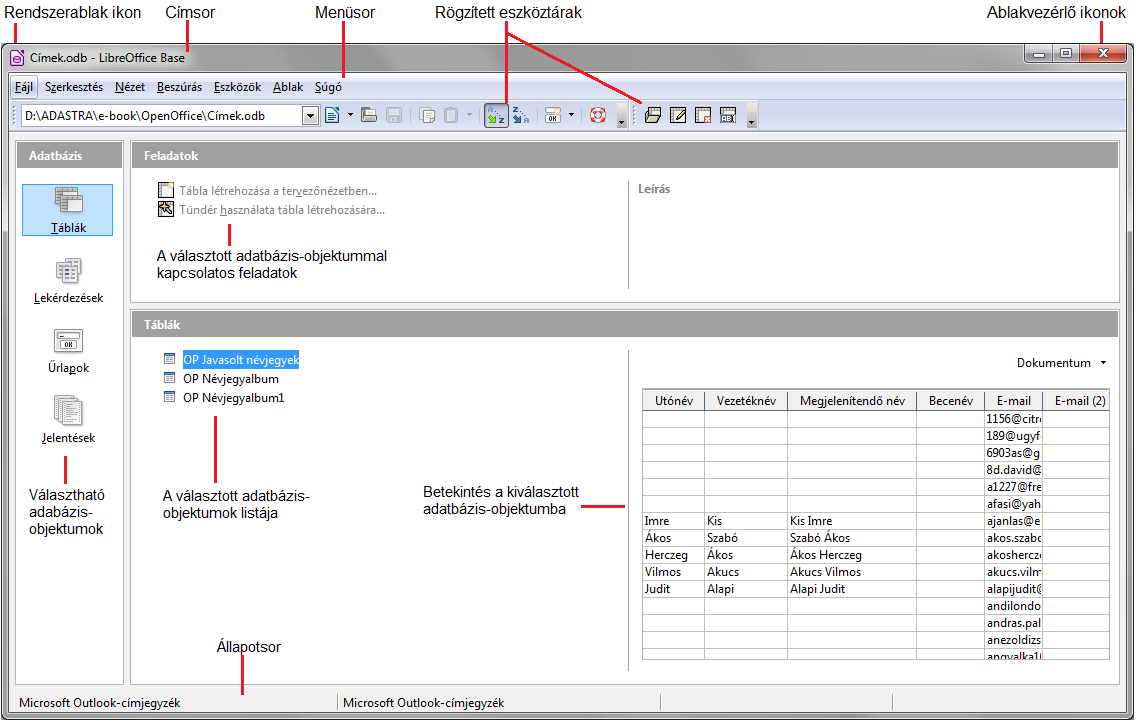The height and width of the screenshot is (722, 1136).
Task: Click left status bar Microsoft Outlook-címjegyzék text
Action: [x=99, y=702]
